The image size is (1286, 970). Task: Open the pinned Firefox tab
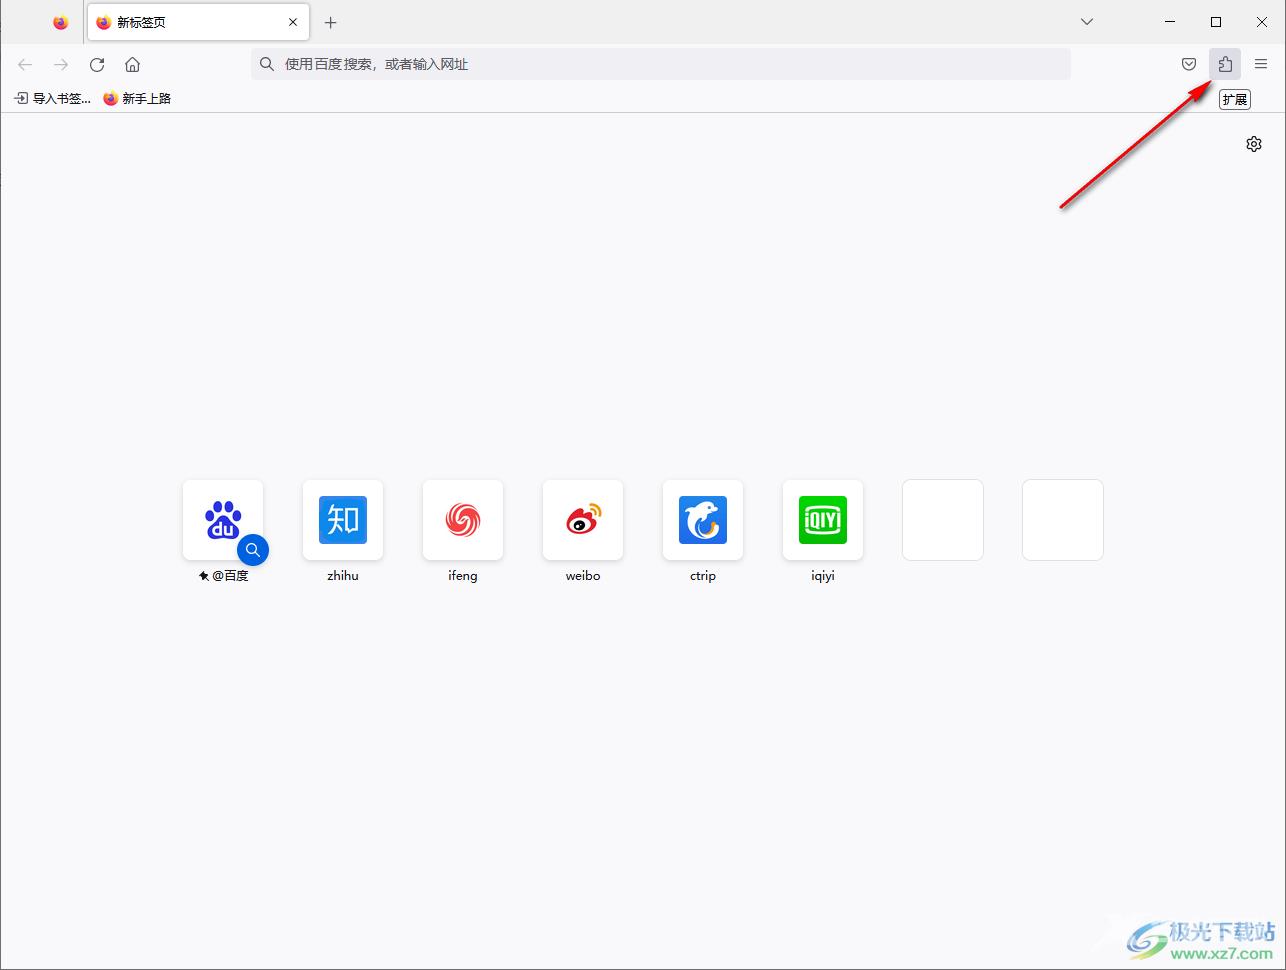tap(61, 22)
